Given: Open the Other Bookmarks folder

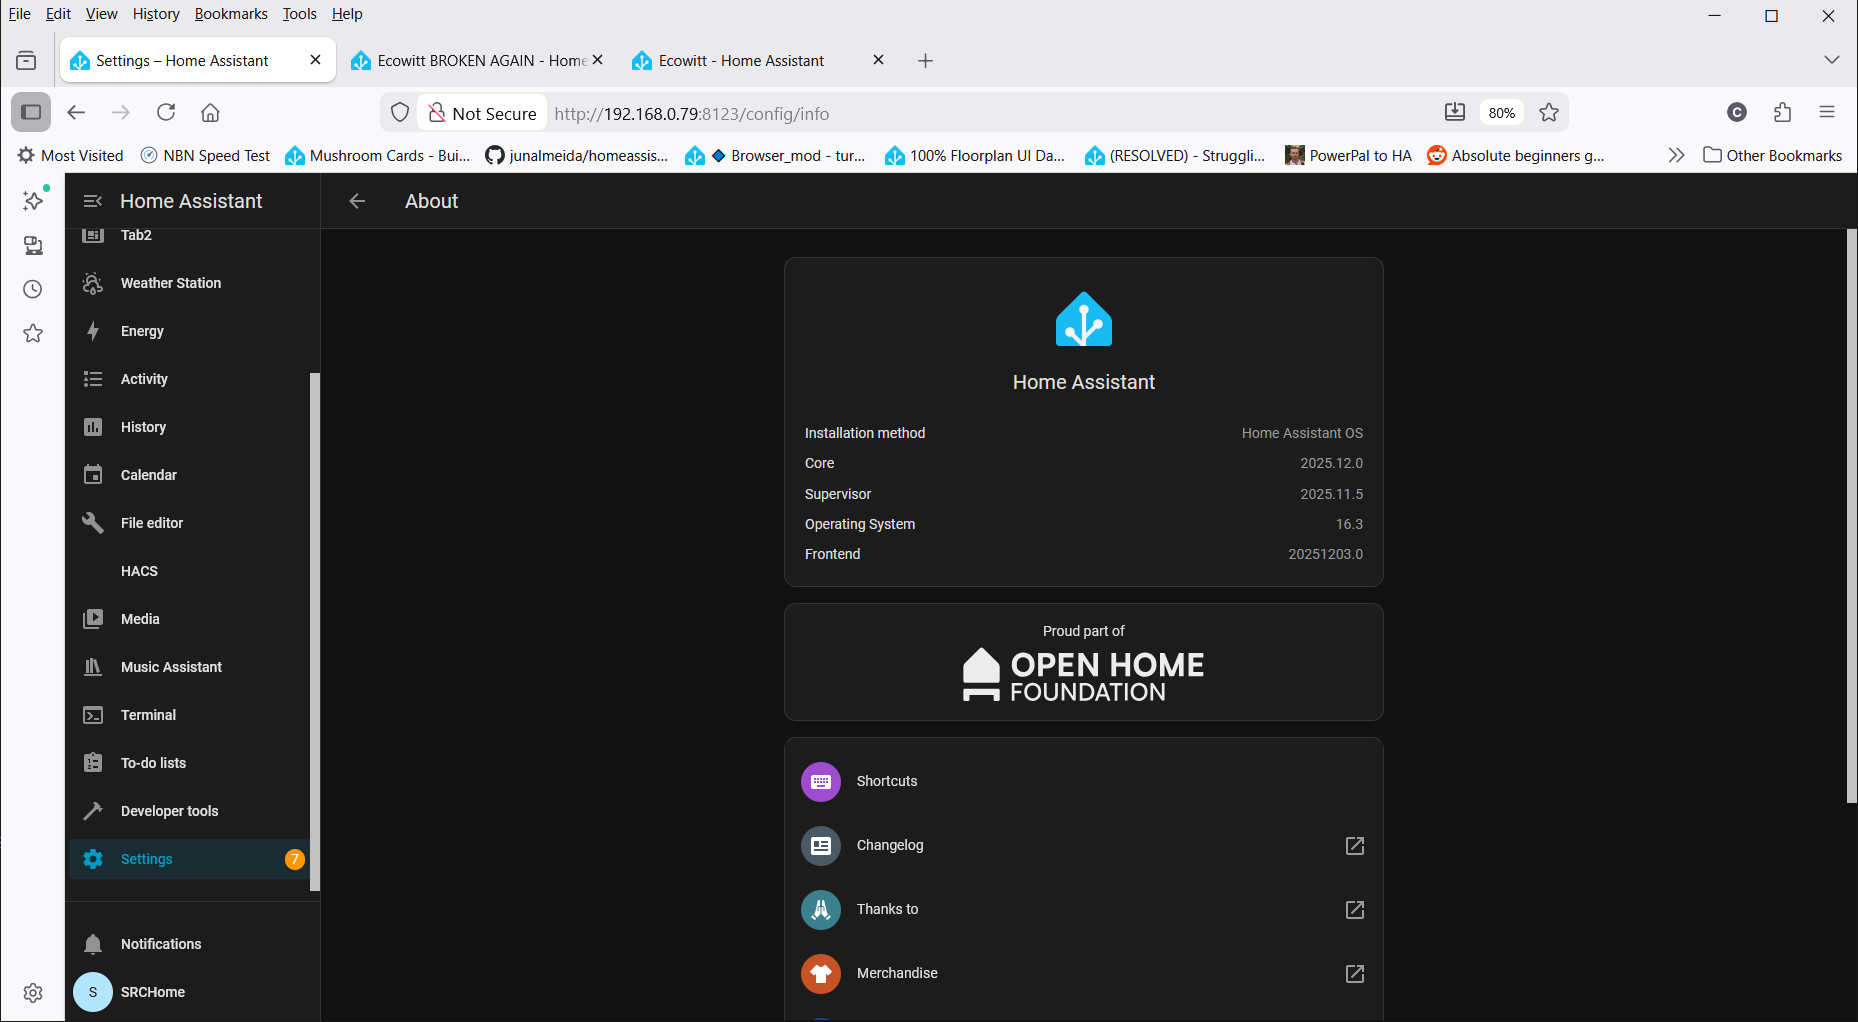Looking at the screenshot, I should [1772, 155].
